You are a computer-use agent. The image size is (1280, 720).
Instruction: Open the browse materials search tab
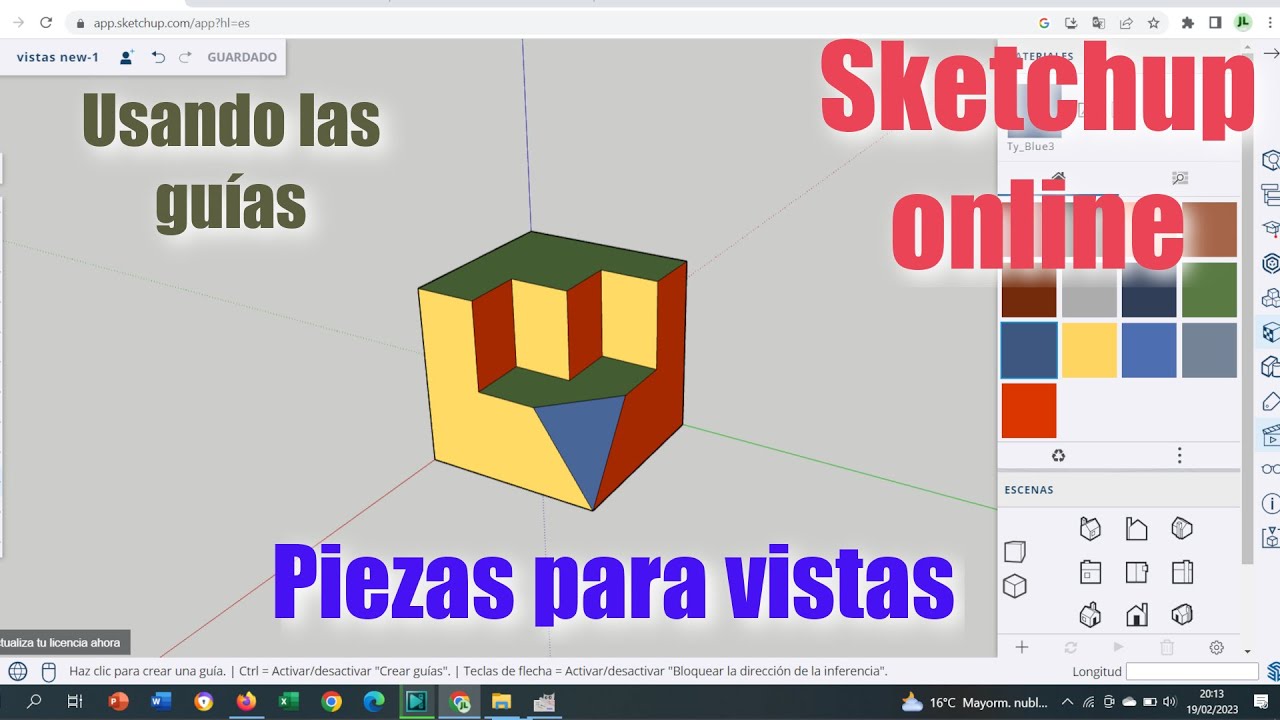[1180, 178]
